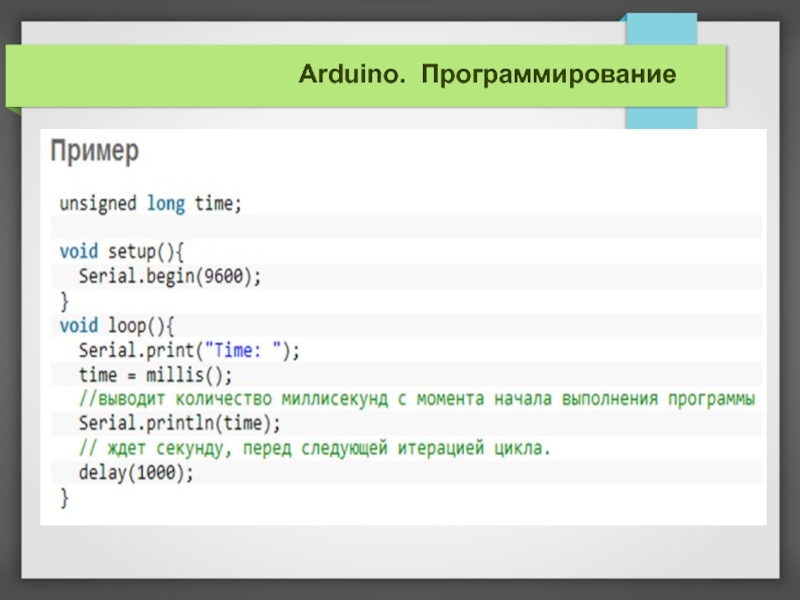Viewport: 800px width, 600px height.
Task: Click the "Пример" heading
Action: (x=95, y=153)
